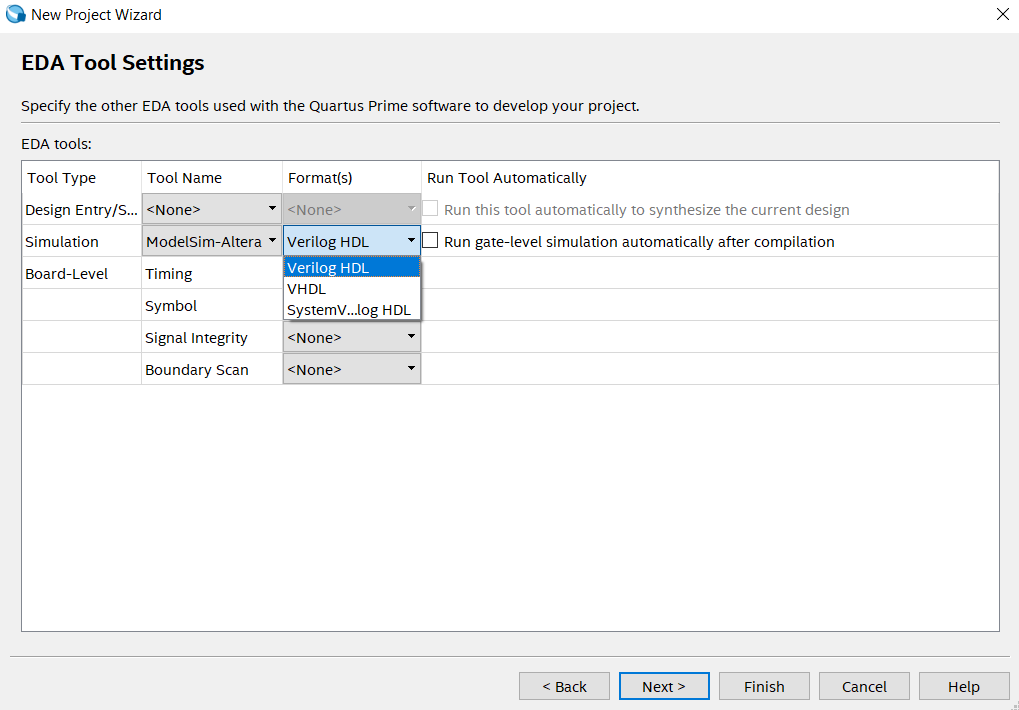Viewport: 1019px width, 710px height.
Task: Open the Design Entry tool name dropdown
Action: [211, 210]
